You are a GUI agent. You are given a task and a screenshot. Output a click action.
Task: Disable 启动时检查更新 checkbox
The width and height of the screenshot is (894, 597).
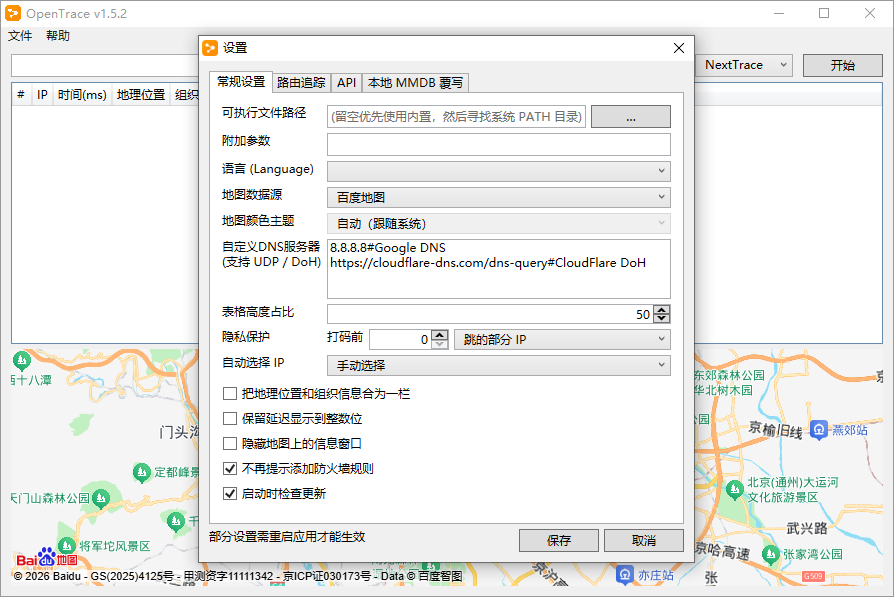230,493
